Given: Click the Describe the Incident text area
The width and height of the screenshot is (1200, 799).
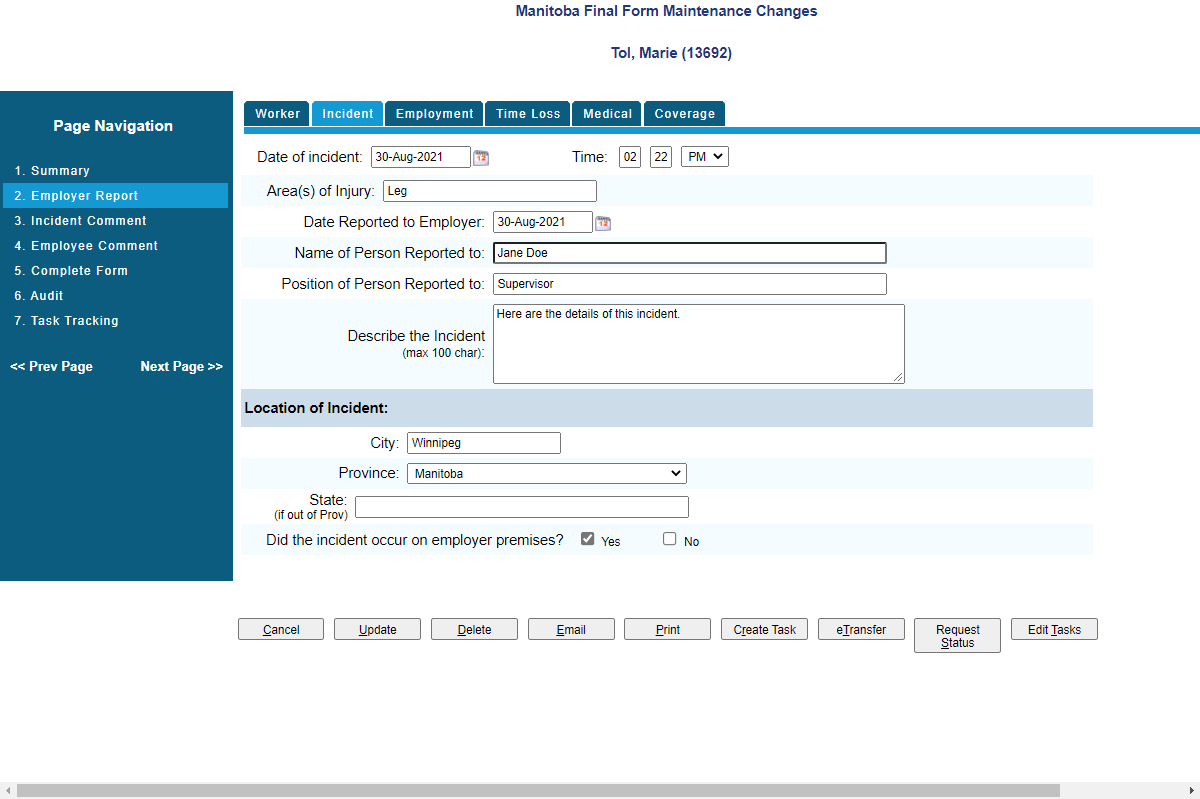Looking at the screenshot, I should coord(698,343).
